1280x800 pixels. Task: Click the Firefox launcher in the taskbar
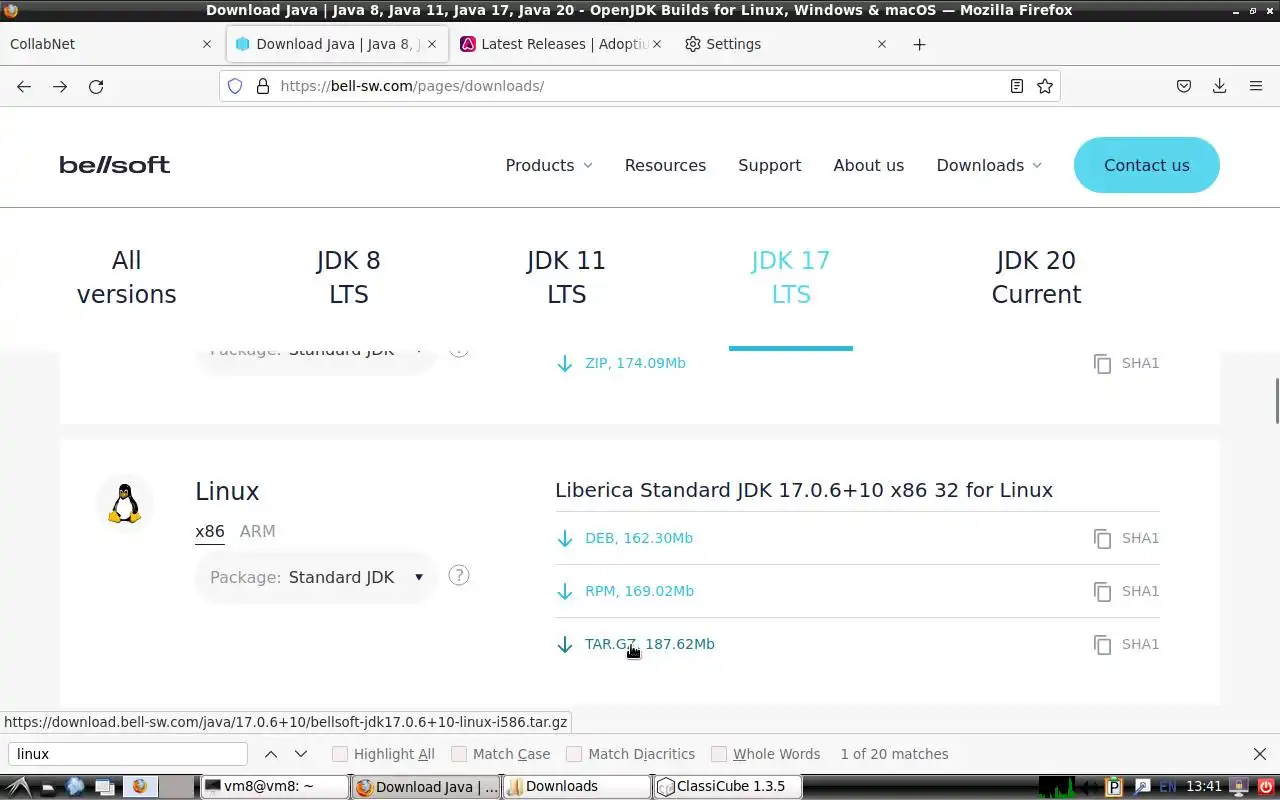(139, 786)
